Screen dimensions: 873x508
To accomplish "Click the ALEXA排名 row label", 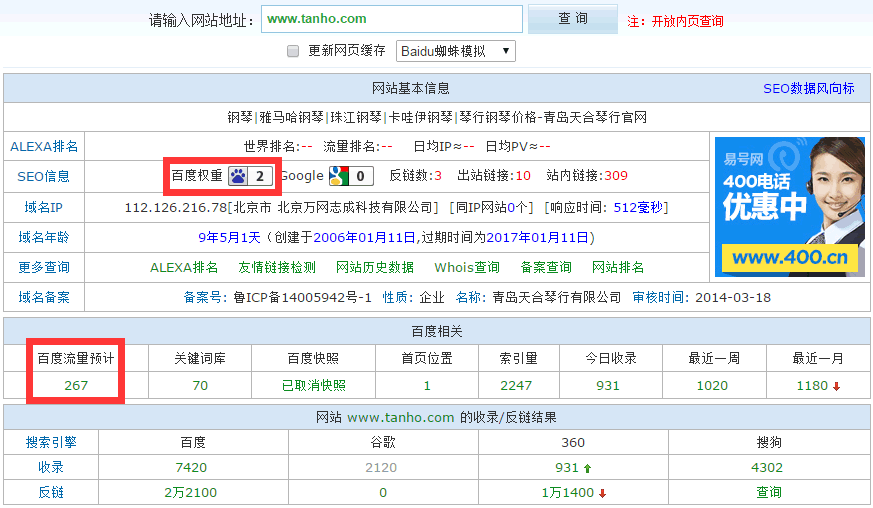I will (44, 146).
